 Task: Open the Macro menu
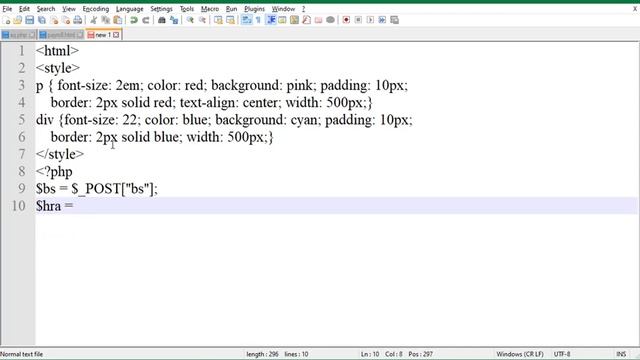(x=210, y=9)
